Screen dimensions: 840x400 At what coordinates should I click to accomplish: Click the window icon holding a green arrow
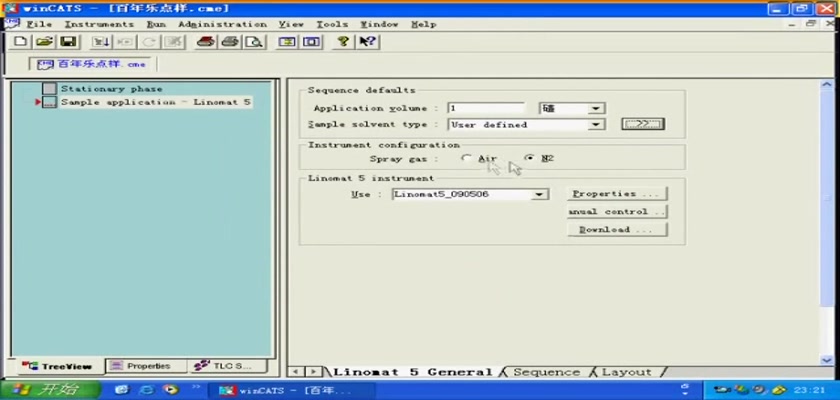pos(287,42)
